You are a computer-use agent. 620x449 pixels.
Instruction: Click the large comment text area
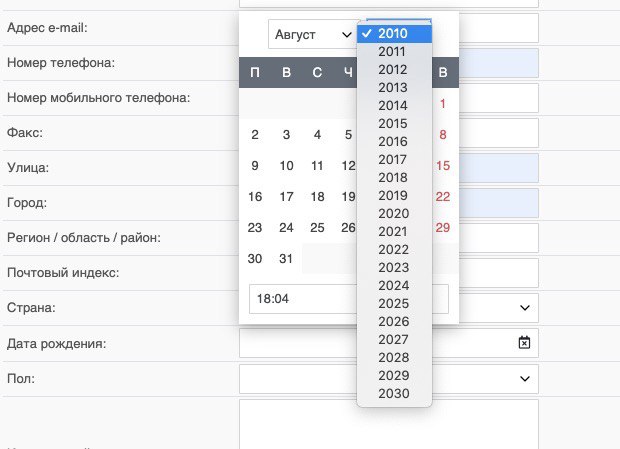pyautogui.click(x=389, y=424)
